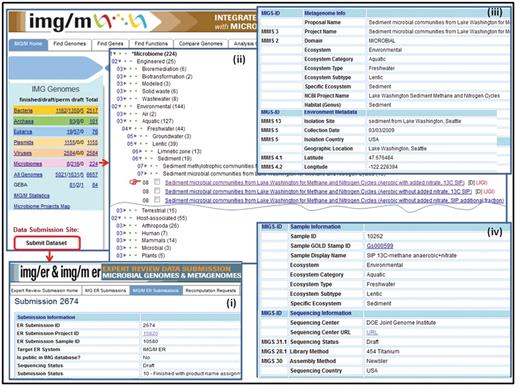Click the Submission 2674 heading
Image resolution: width=520 pixels, height=390 pixels.
tap(46, 301)
